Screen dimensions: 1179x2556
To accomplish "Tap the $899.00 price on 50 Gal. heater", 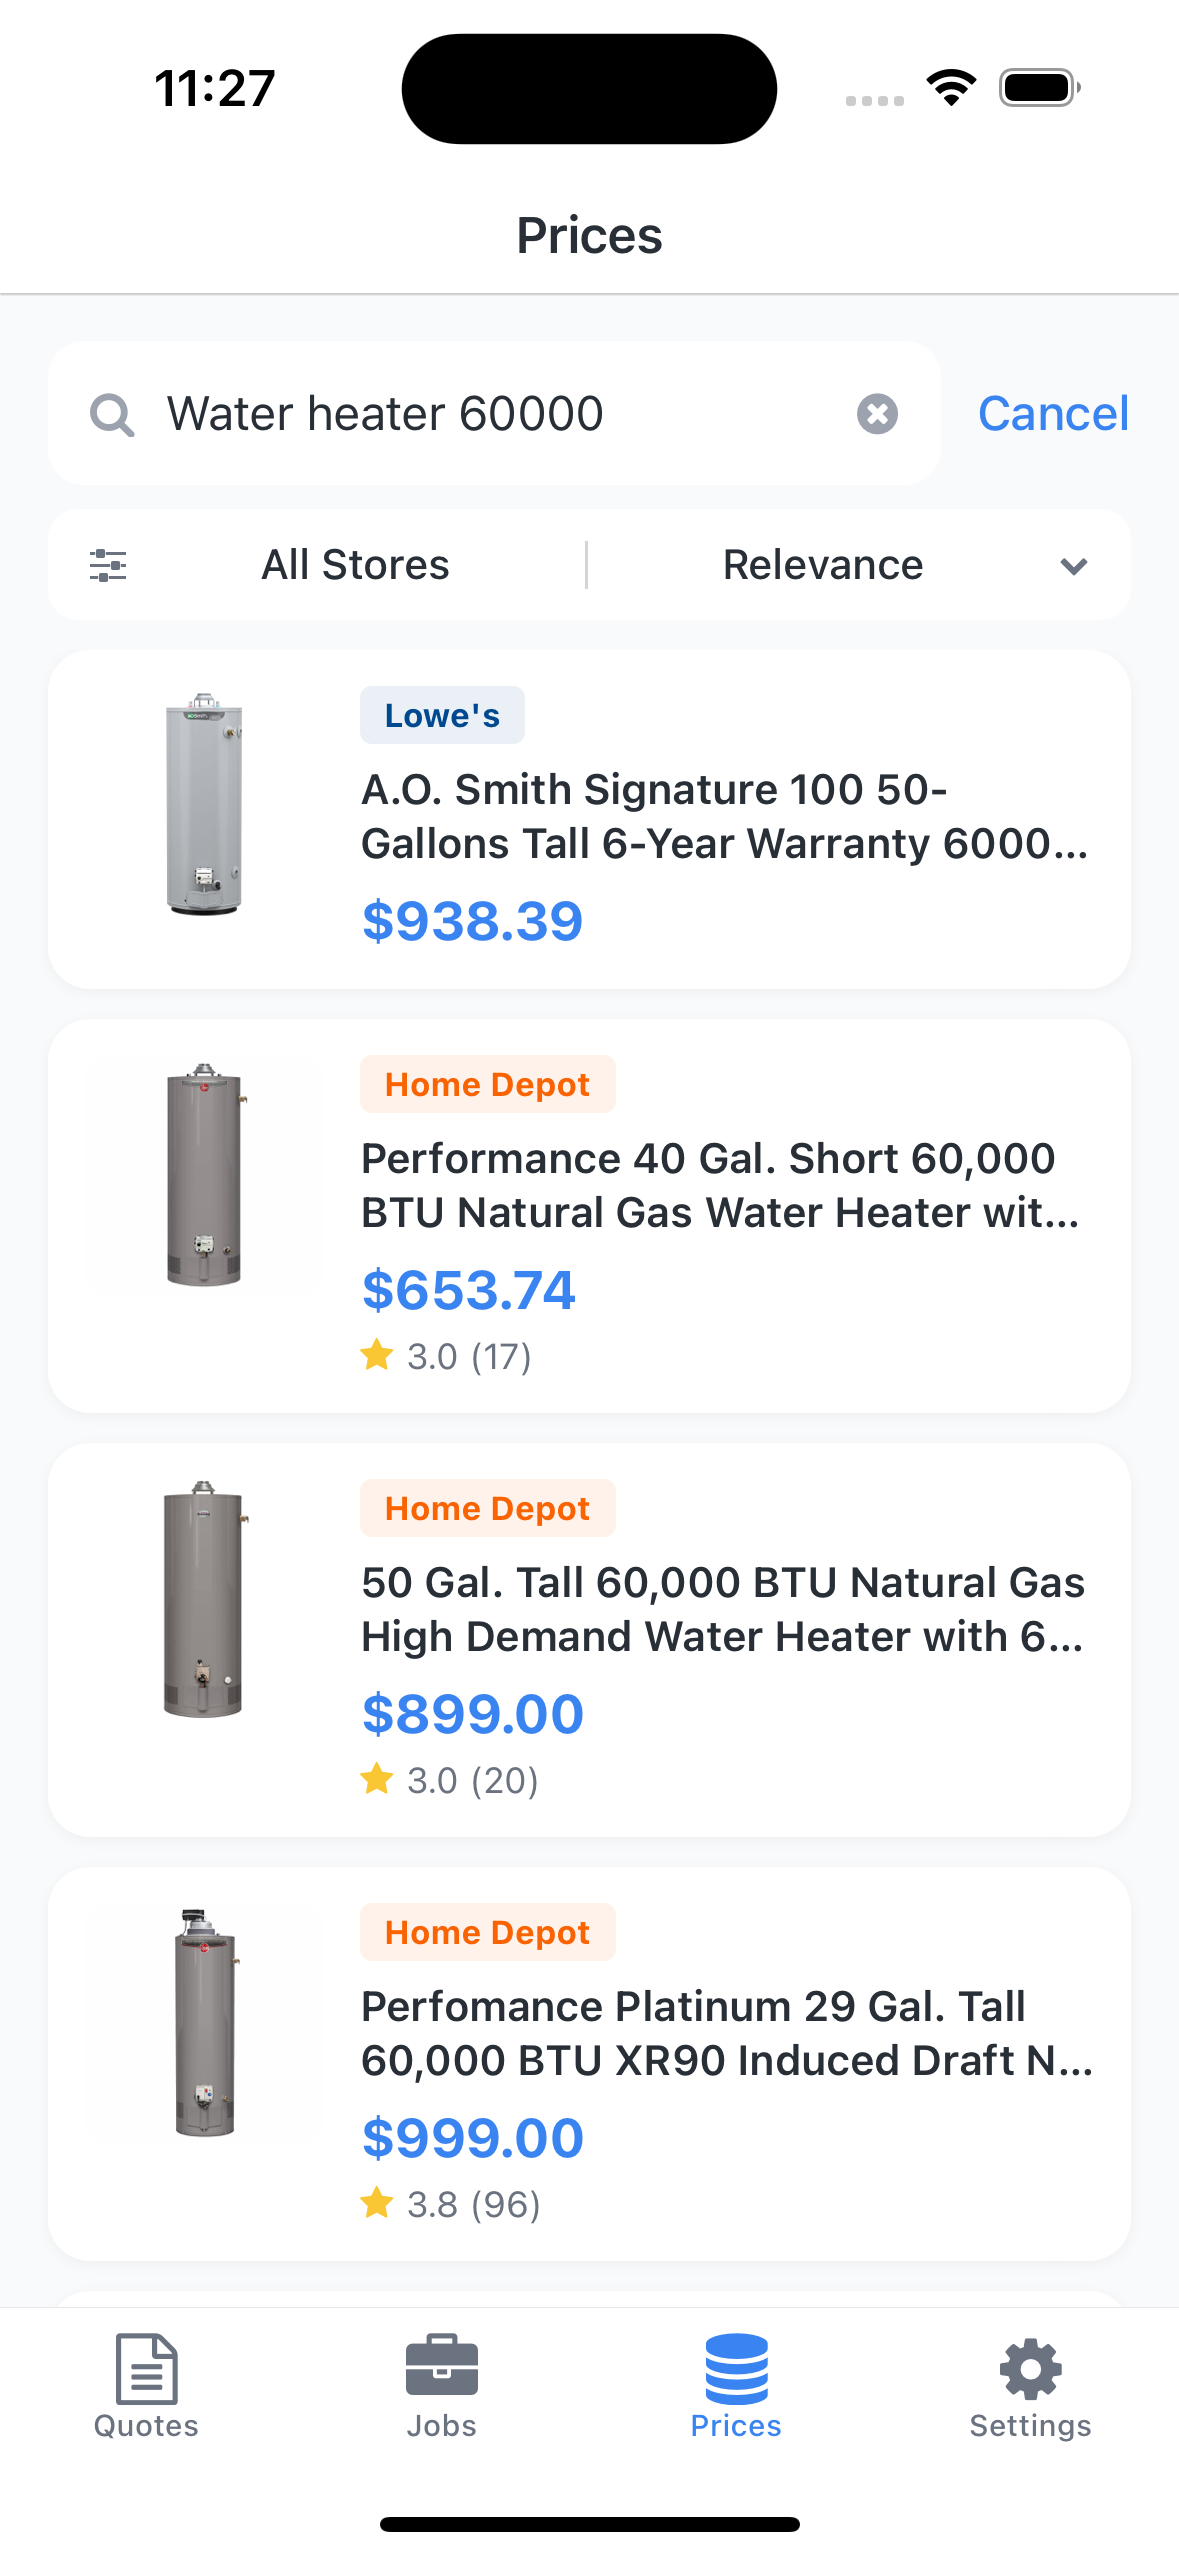I will click(472, 1714).
